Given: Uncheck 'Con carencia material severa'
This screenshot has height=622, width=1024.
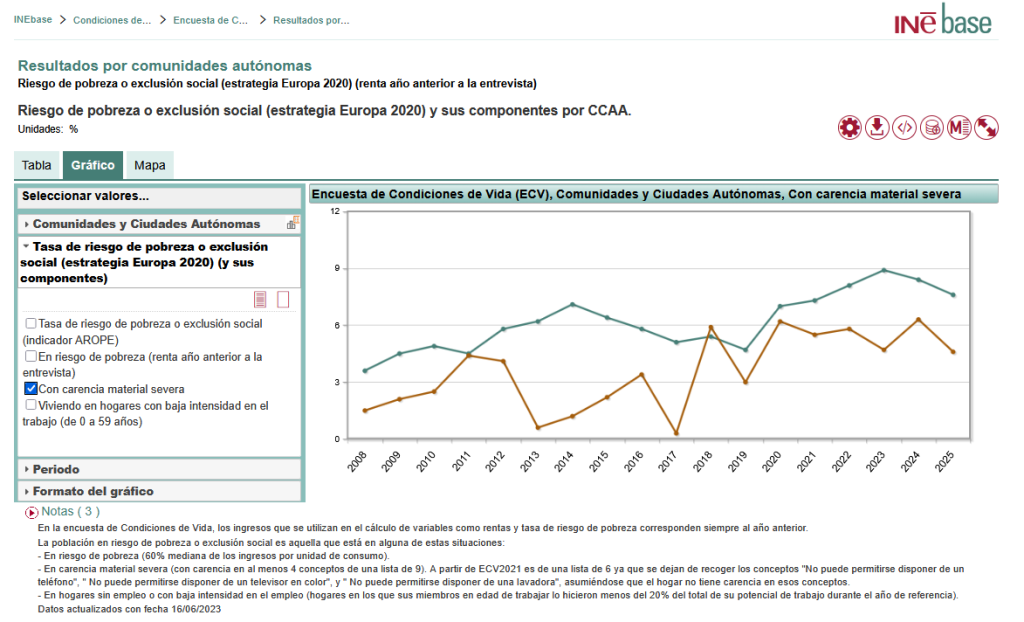Looking at the screenshot, I should tap(31, 389).
